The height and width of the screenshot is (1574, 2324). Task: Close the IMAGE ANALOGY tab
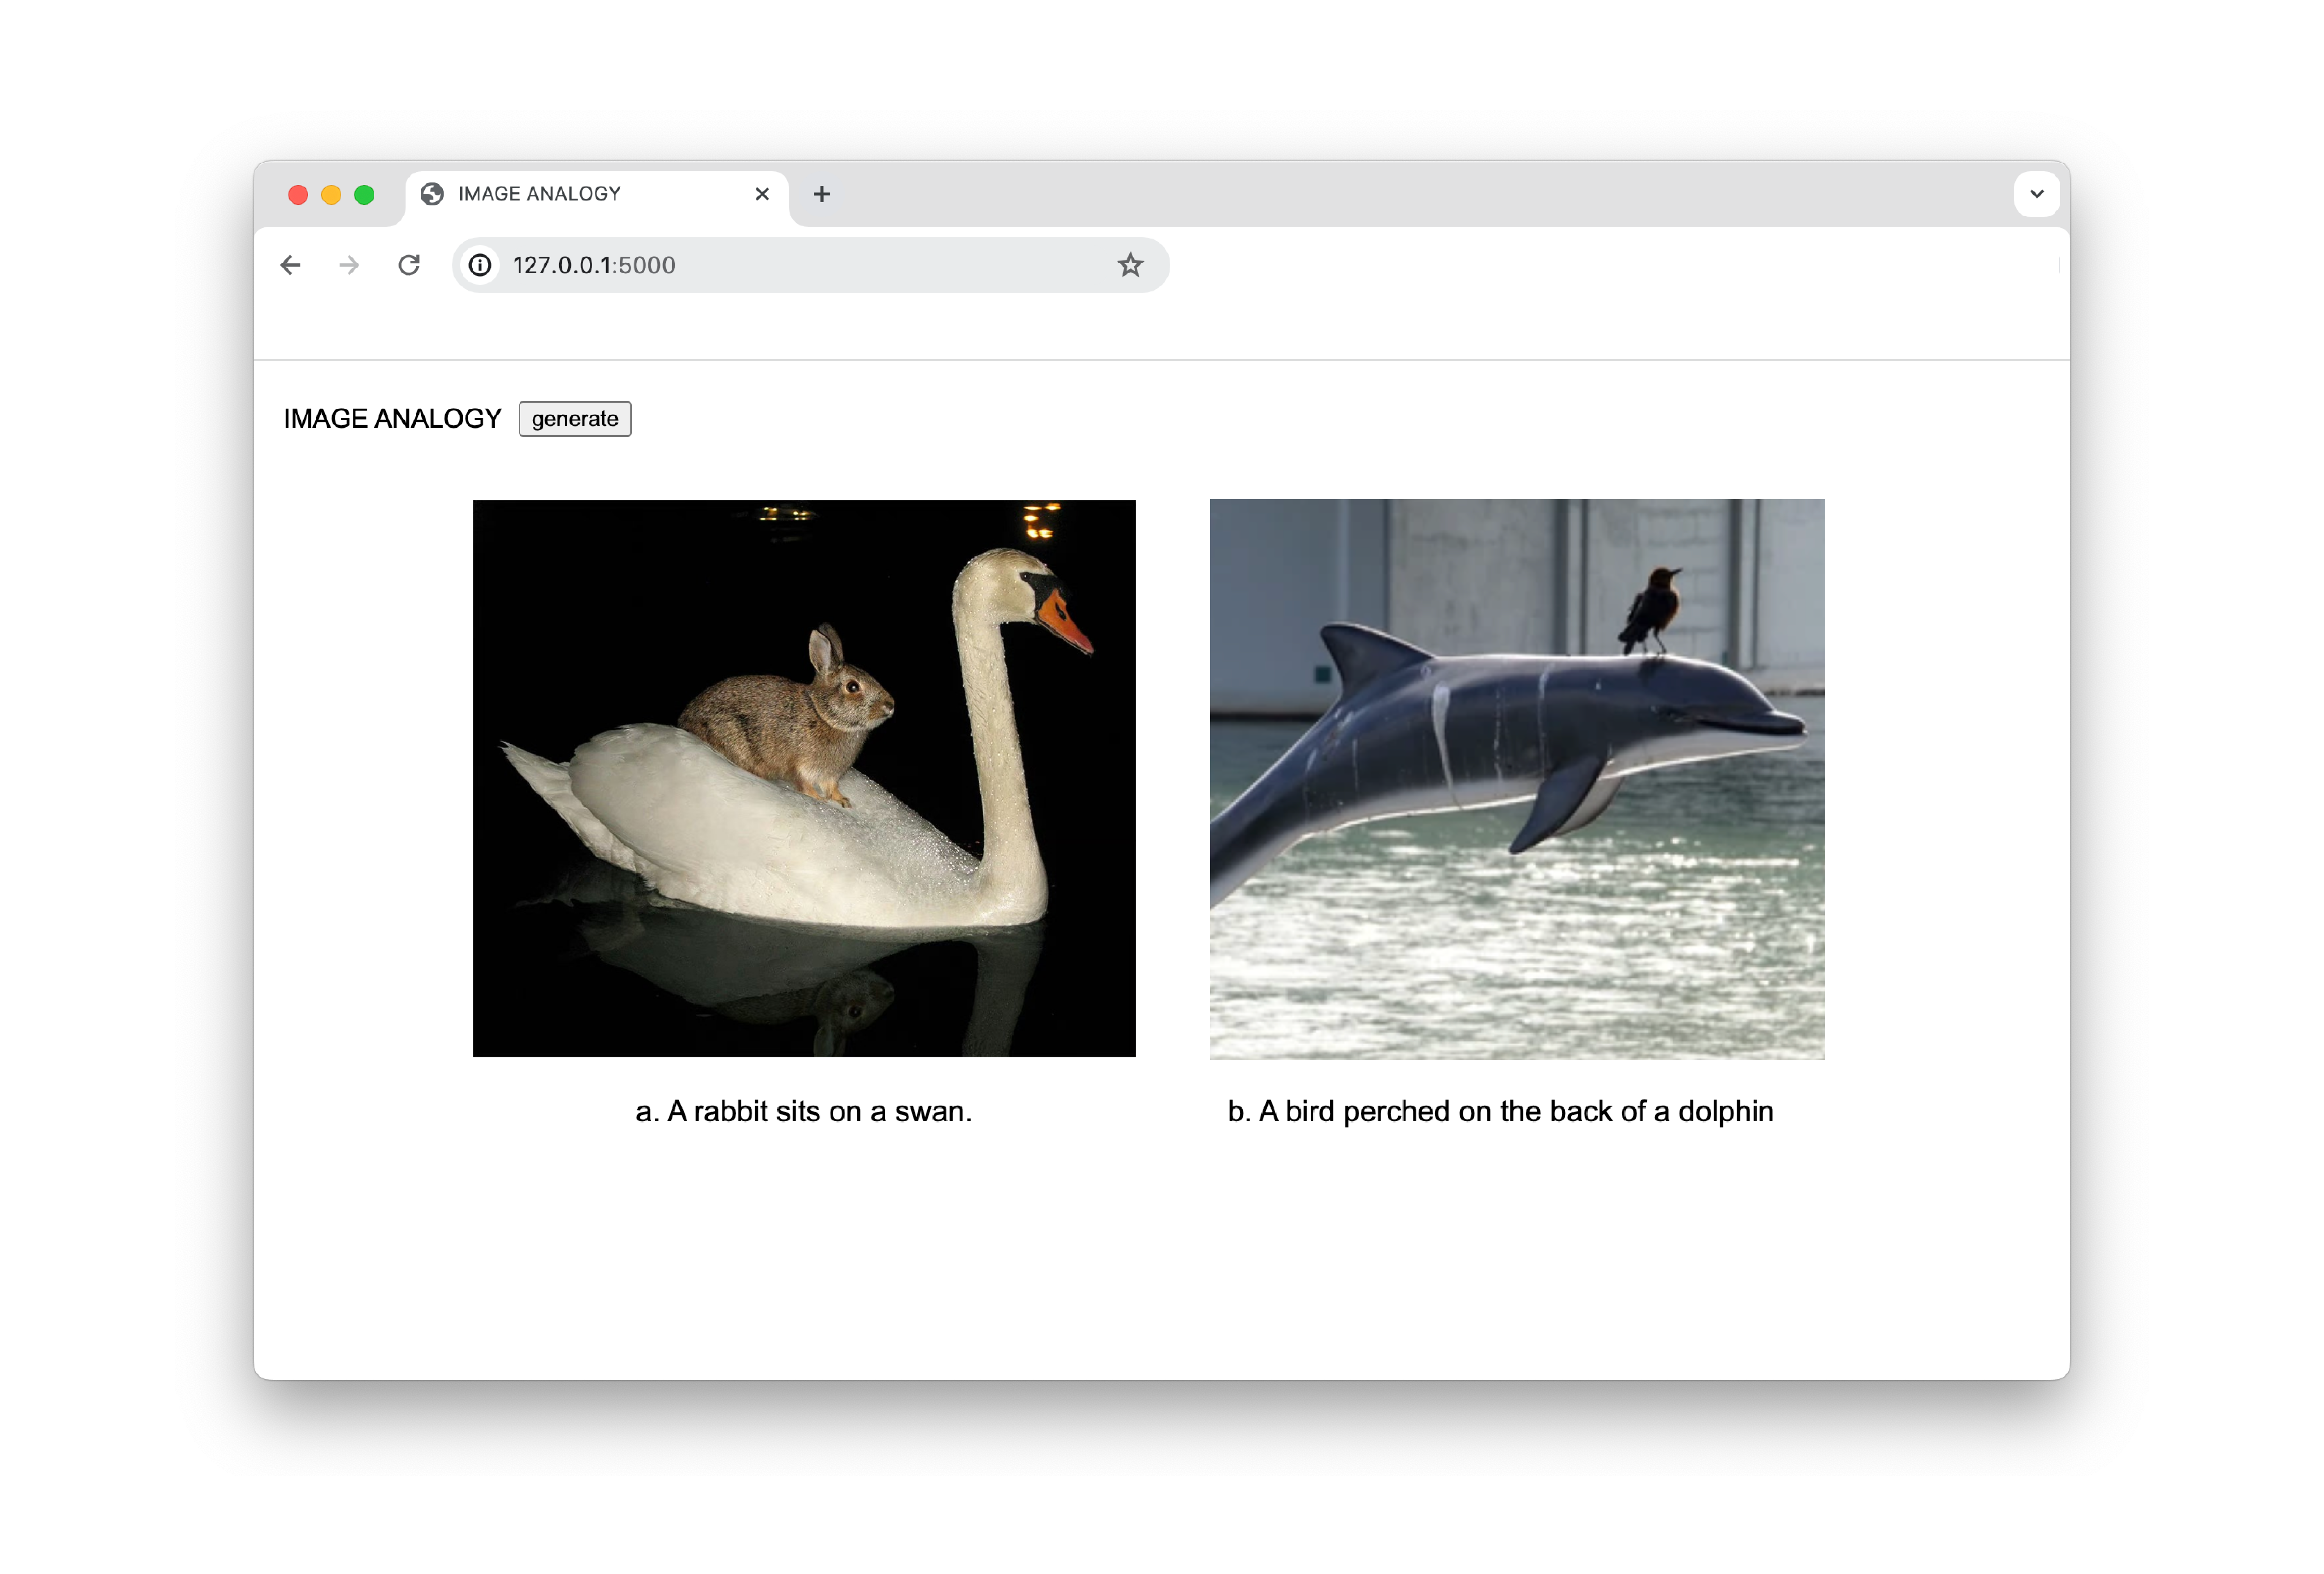click(x=762, y=194)
